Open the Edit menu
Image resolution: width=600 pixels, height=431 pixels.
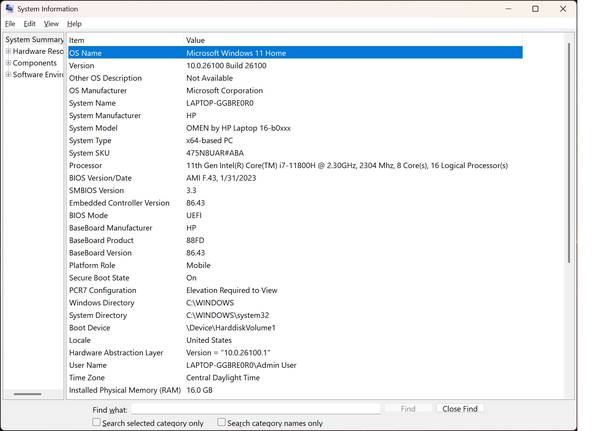coord(29,24)
